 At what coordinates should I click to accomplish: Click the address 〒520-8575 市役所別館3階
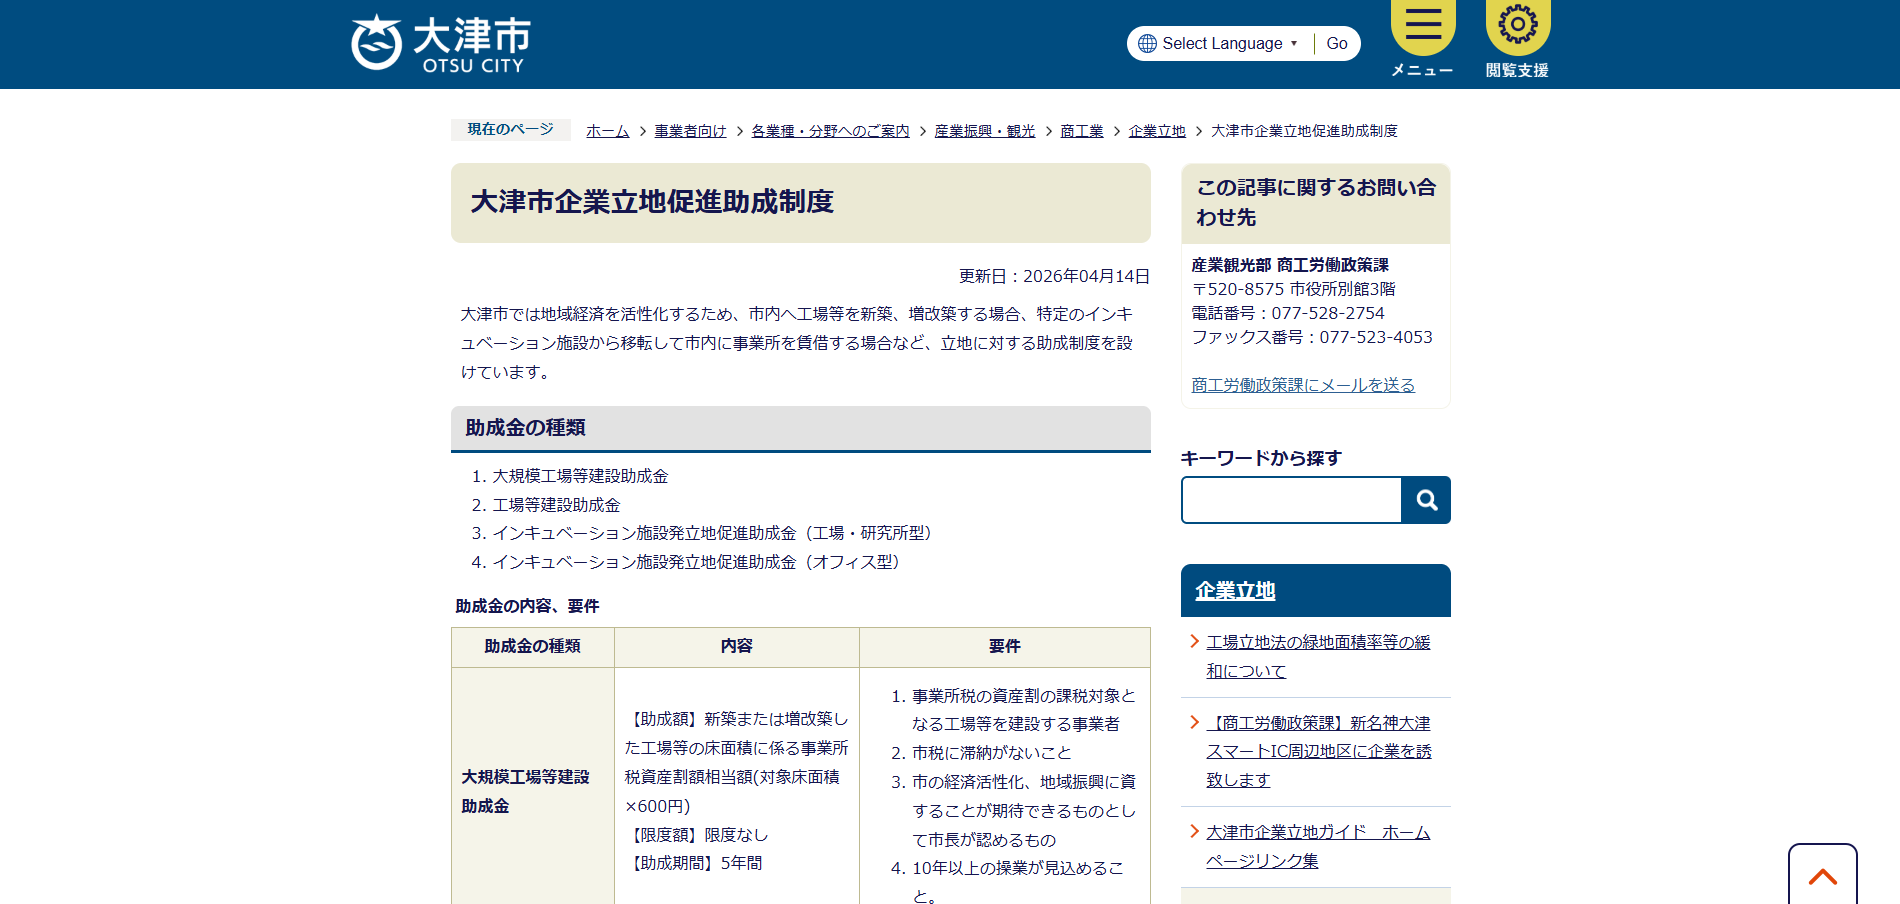coord(1293,289)
